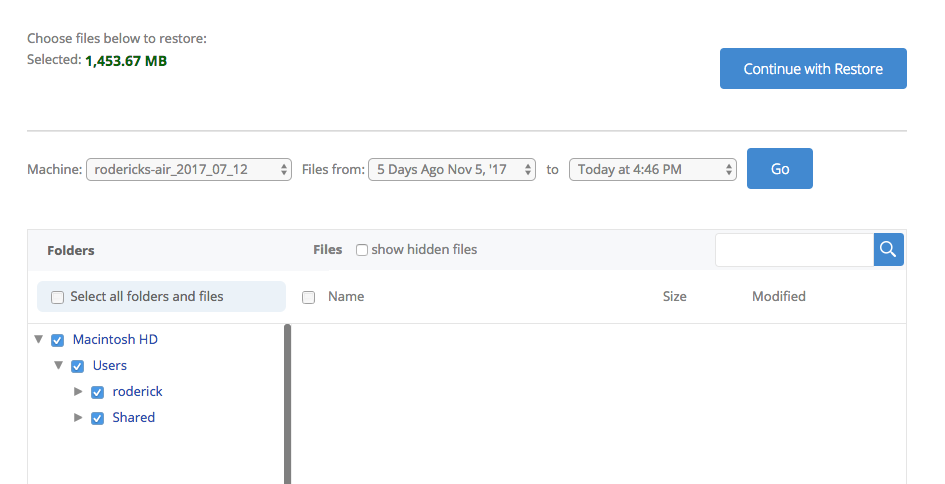Click the folder pane vertical scrollbar
The width and height of the screenshot is (945, 484).
pos(287,404)
